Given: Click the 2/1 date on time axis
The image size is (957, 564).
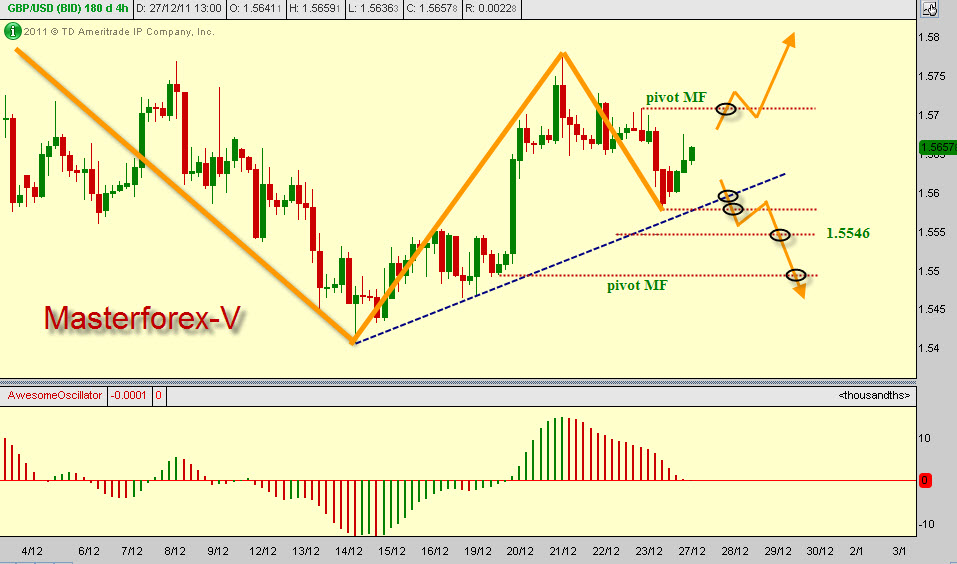Looking at the screenshot, I should point(856,551).
